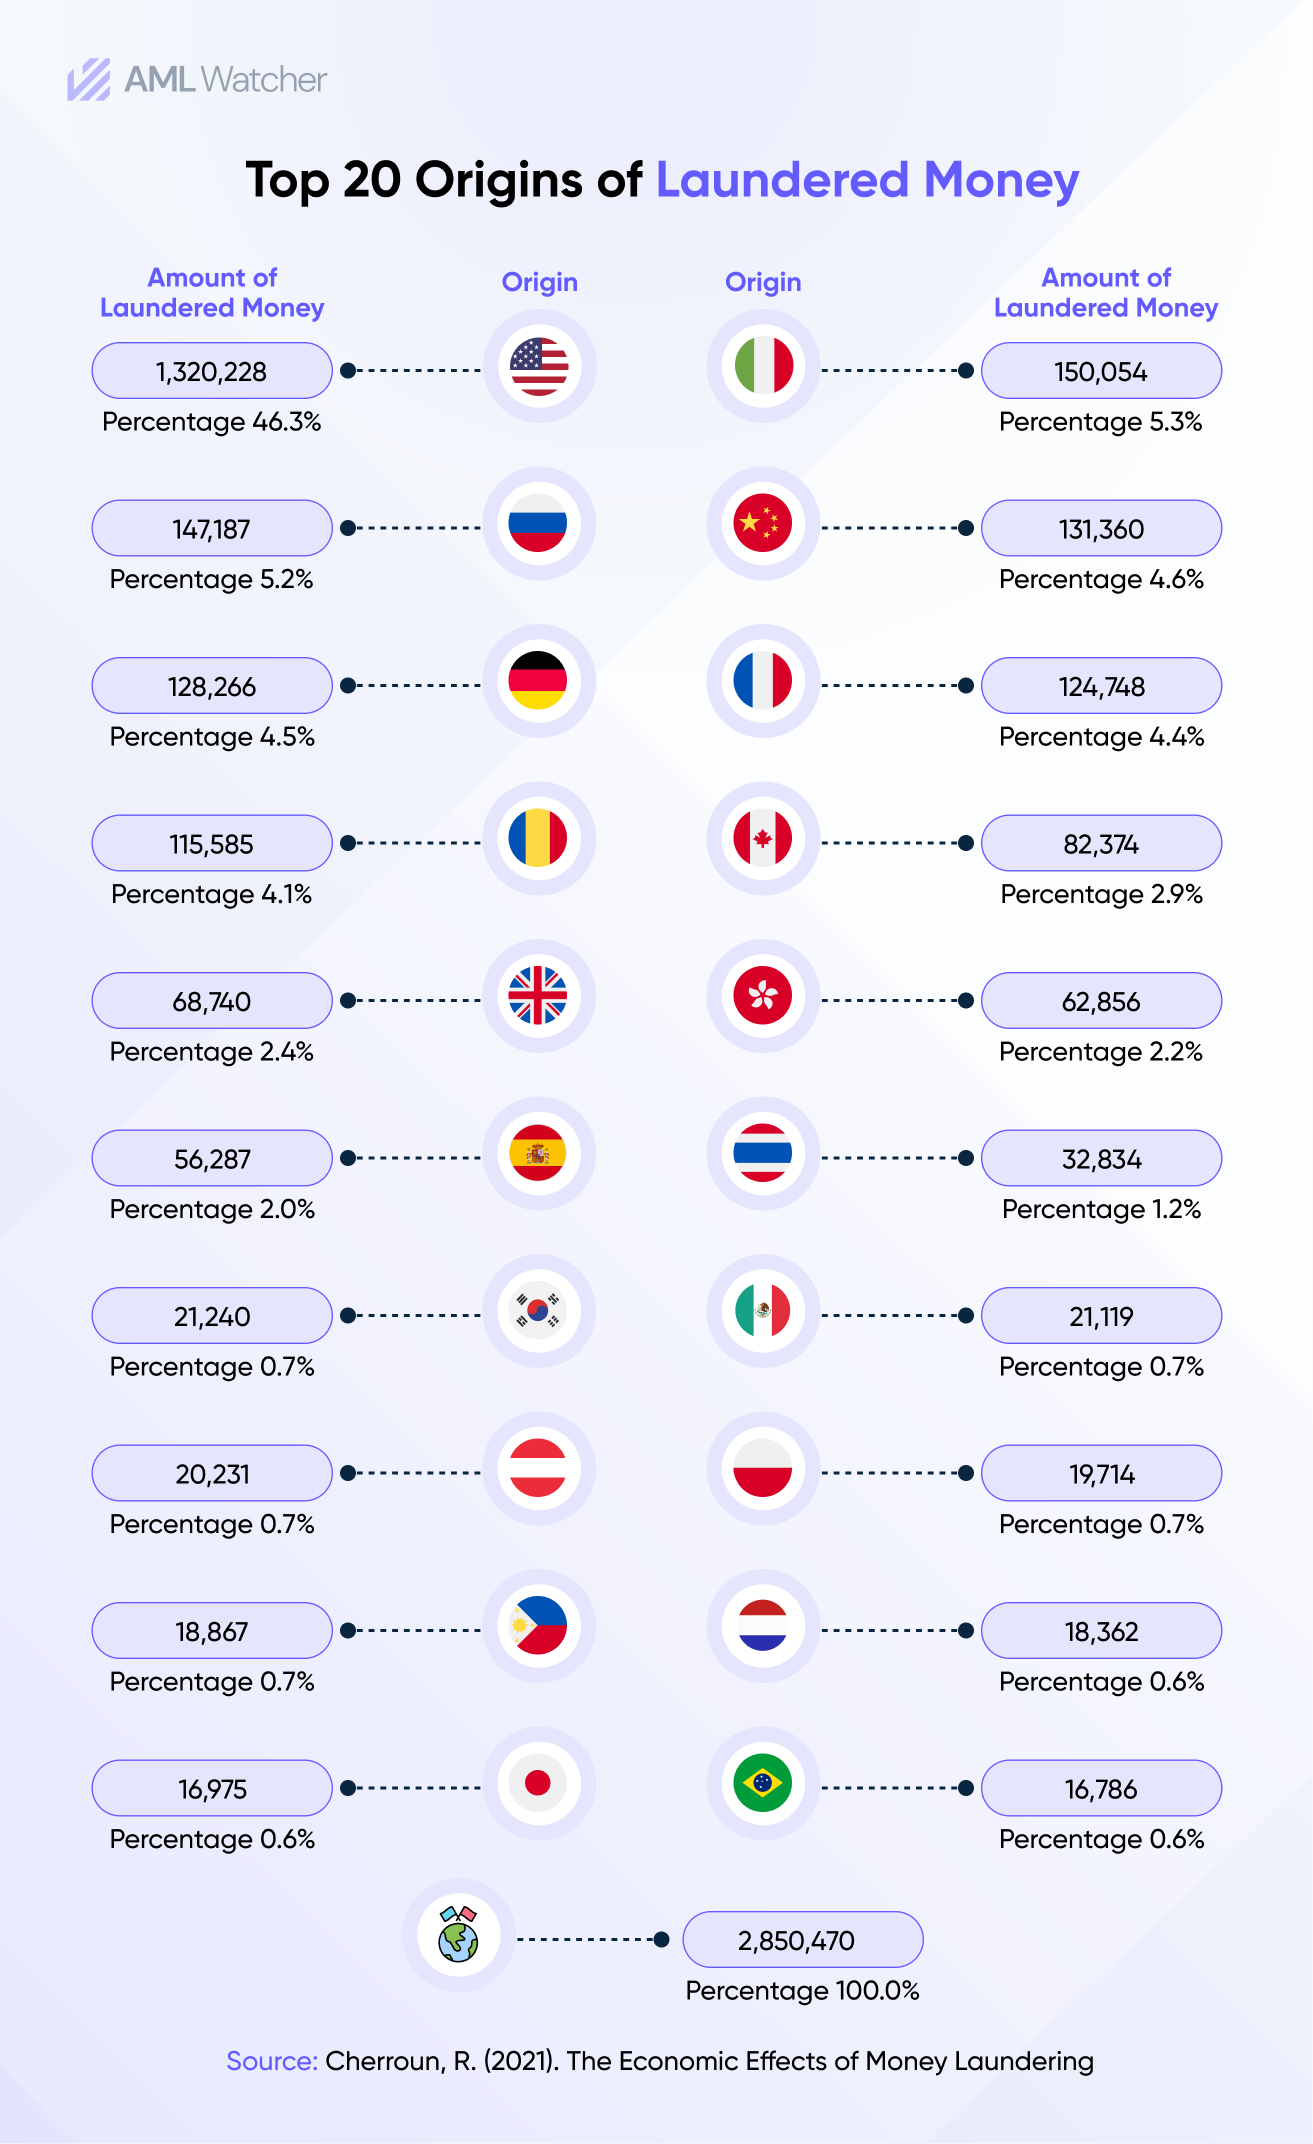Select the Japan flag icon
Viewport: 1313px width, 2144px height.
(x=539, y=1784)
